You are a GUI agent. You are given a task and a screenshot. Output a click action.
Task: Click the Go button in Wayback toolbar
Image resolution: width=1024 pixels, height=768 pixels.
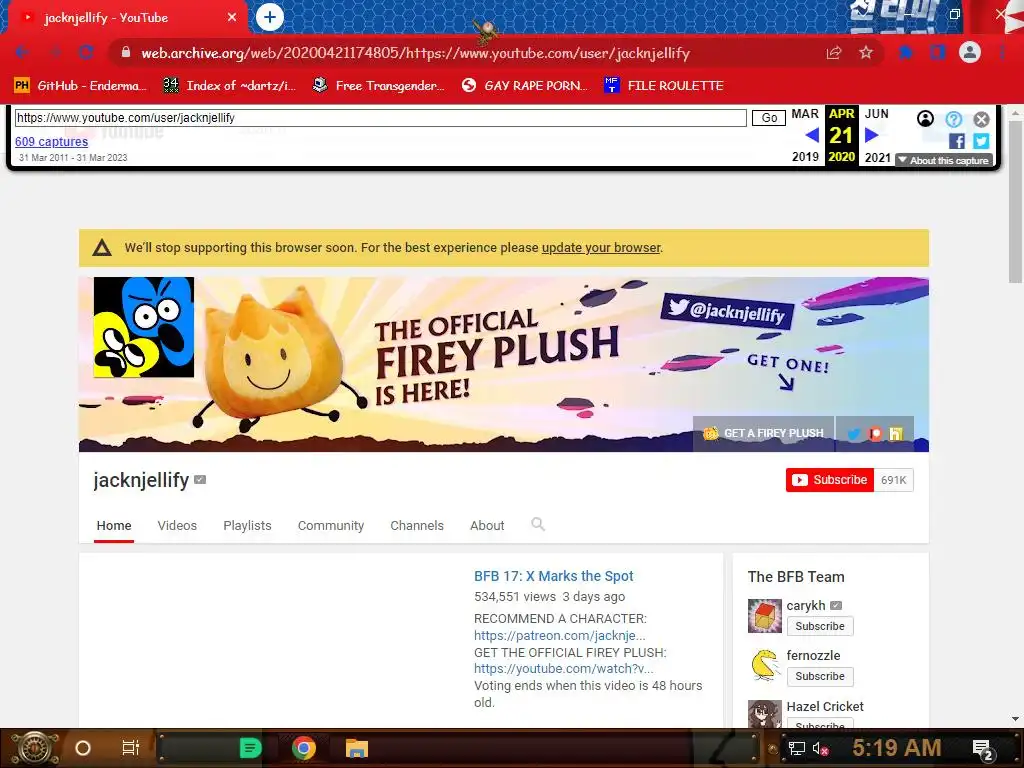coord(769,118)
